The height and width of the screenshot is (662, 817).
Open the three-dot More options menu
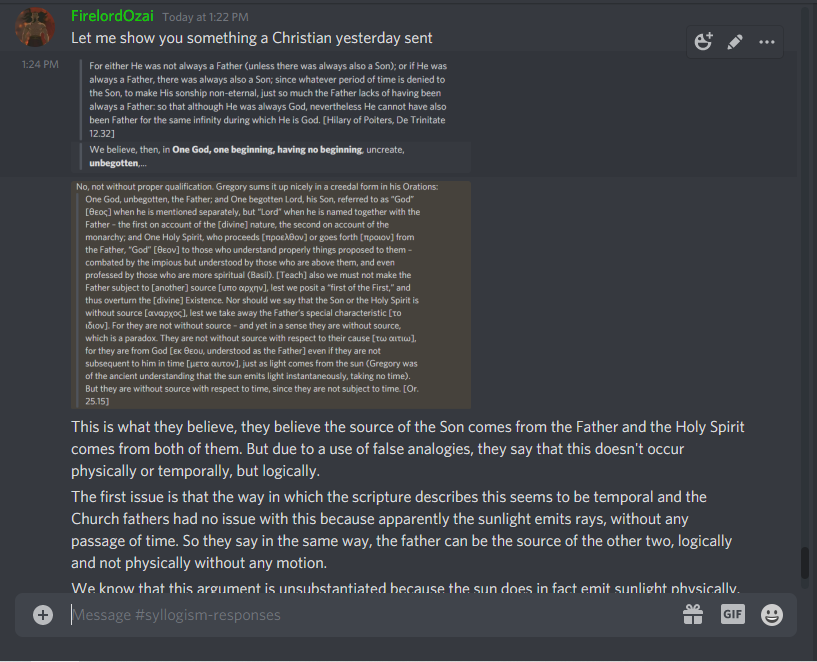point(766,42)
